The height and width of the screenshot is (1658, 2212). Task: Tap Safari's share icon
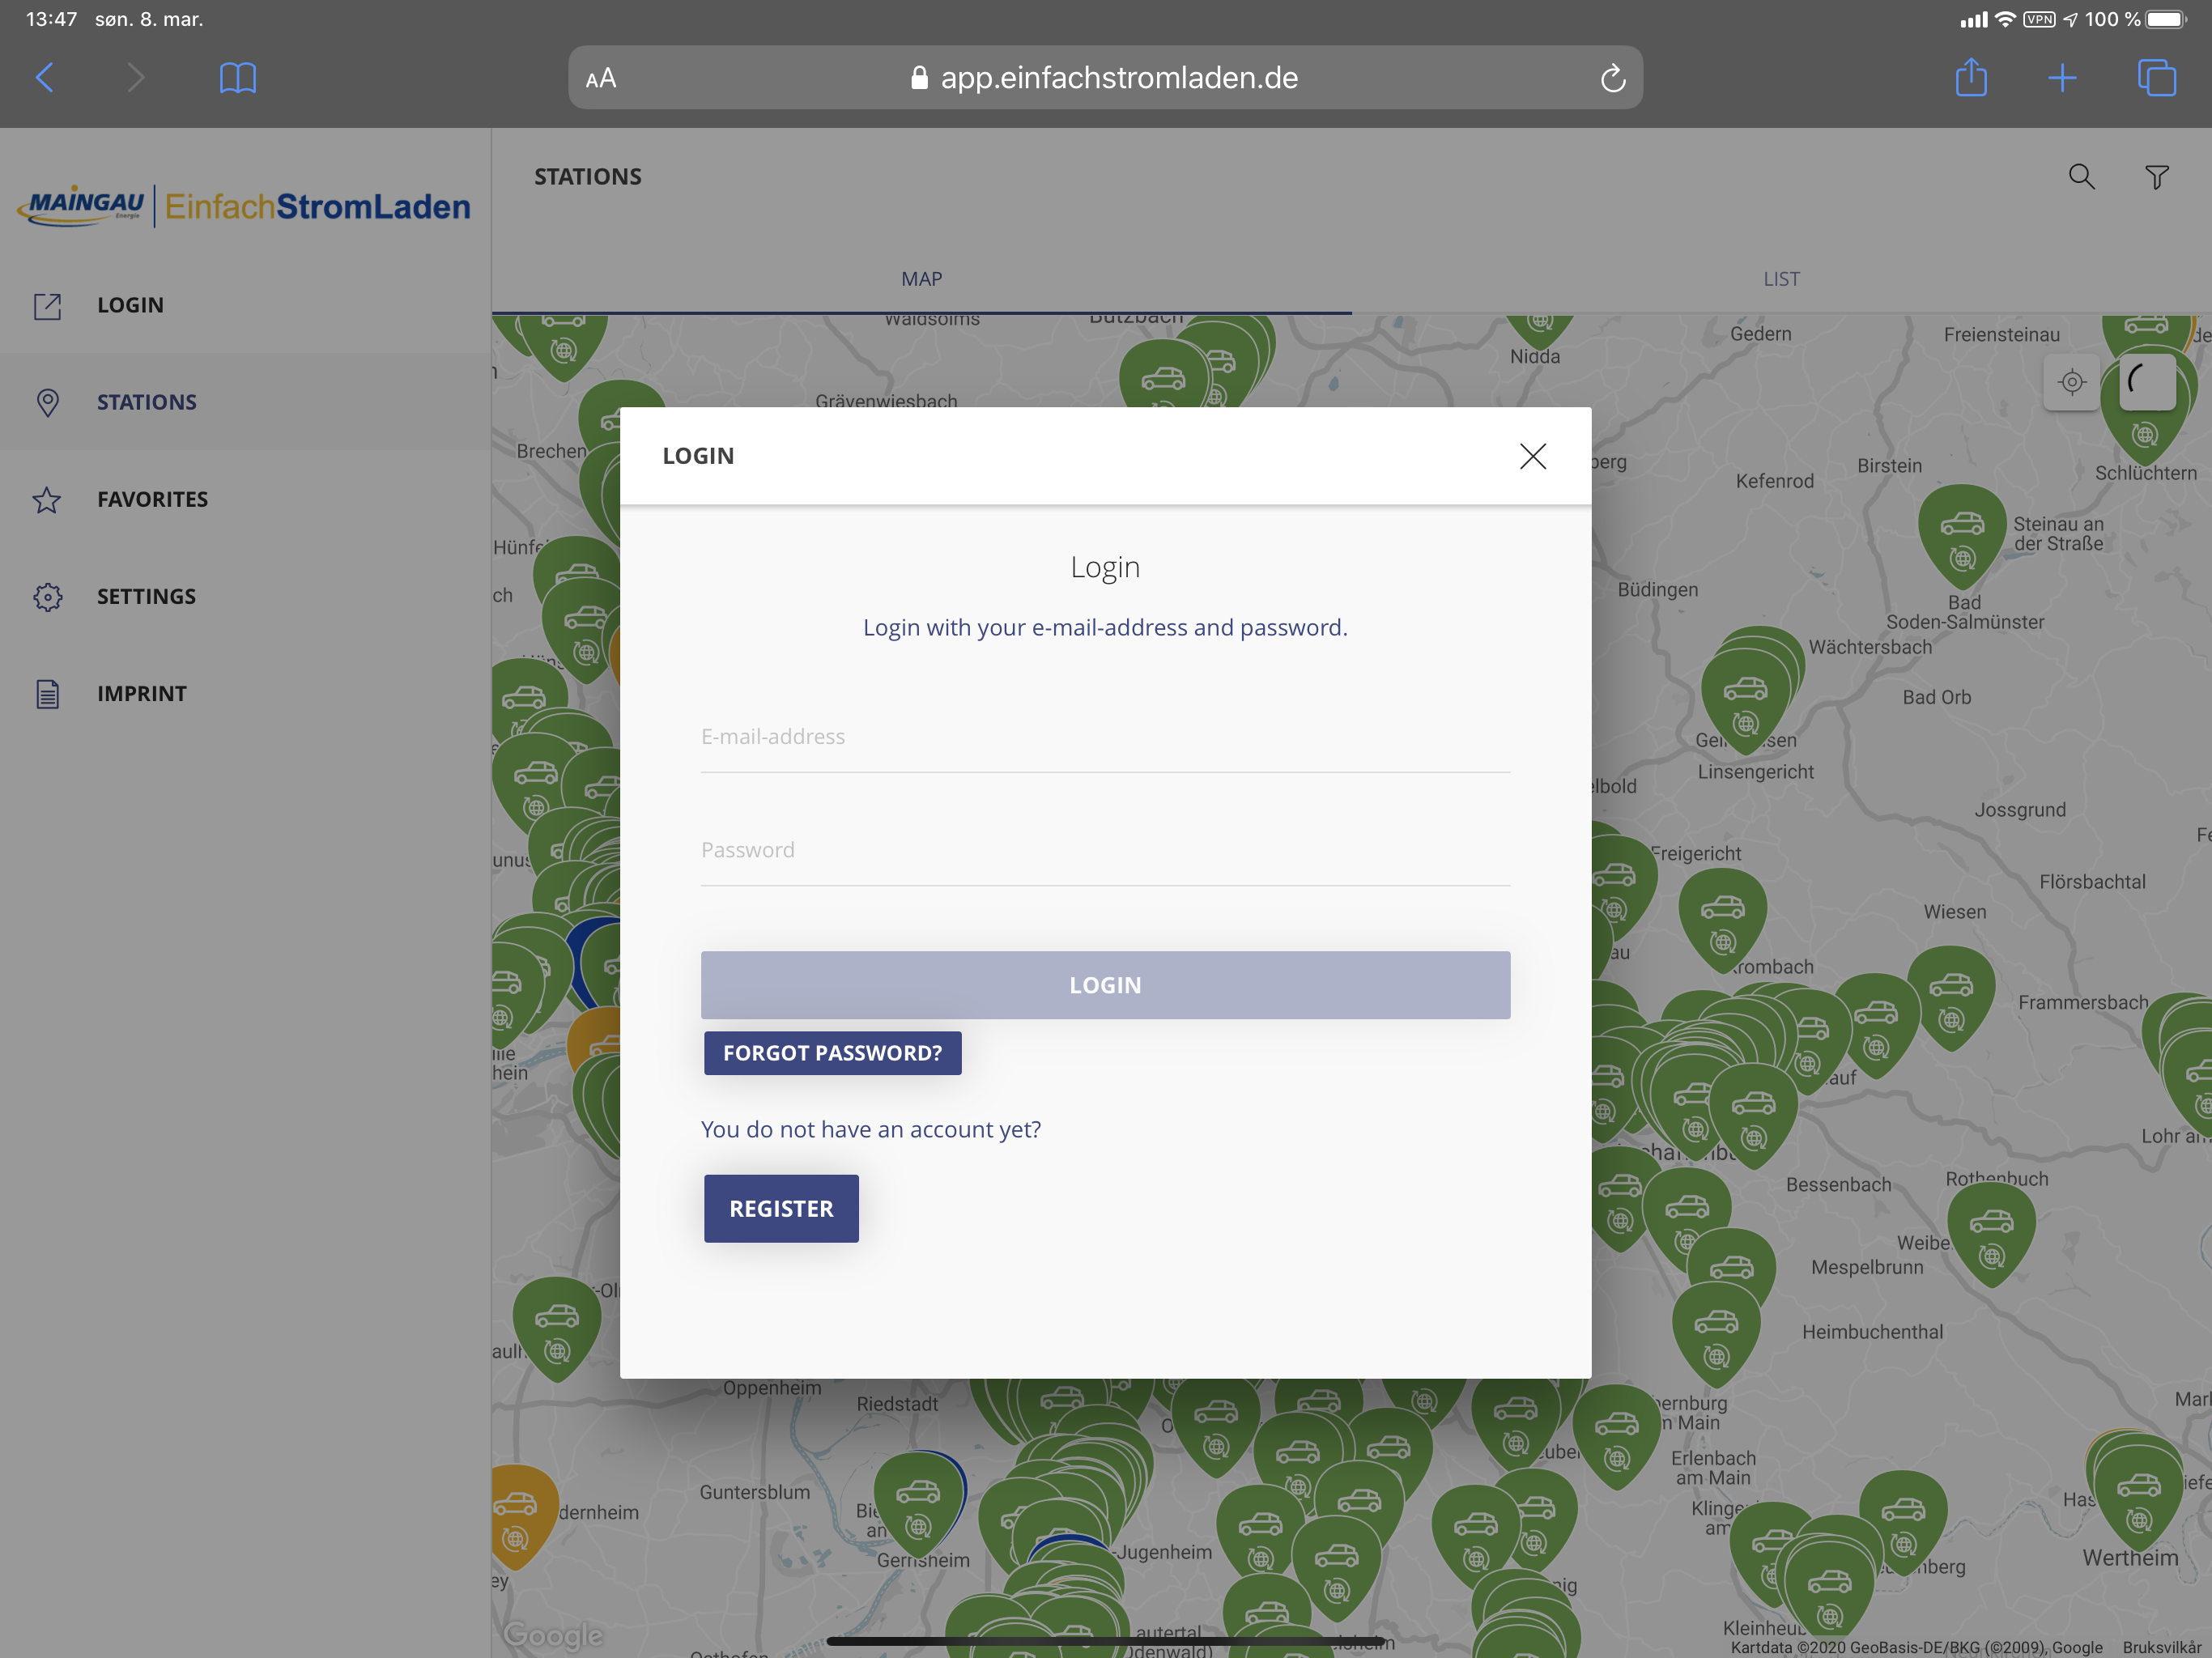[1971, 78]
